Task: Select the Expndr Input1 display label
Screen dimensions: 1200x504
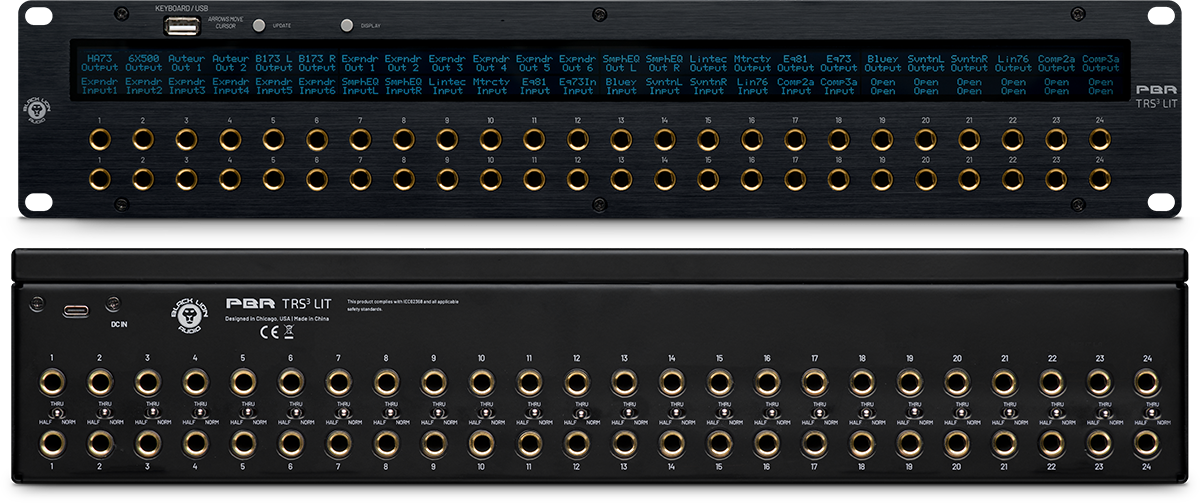Action: (x=99, y=86)
